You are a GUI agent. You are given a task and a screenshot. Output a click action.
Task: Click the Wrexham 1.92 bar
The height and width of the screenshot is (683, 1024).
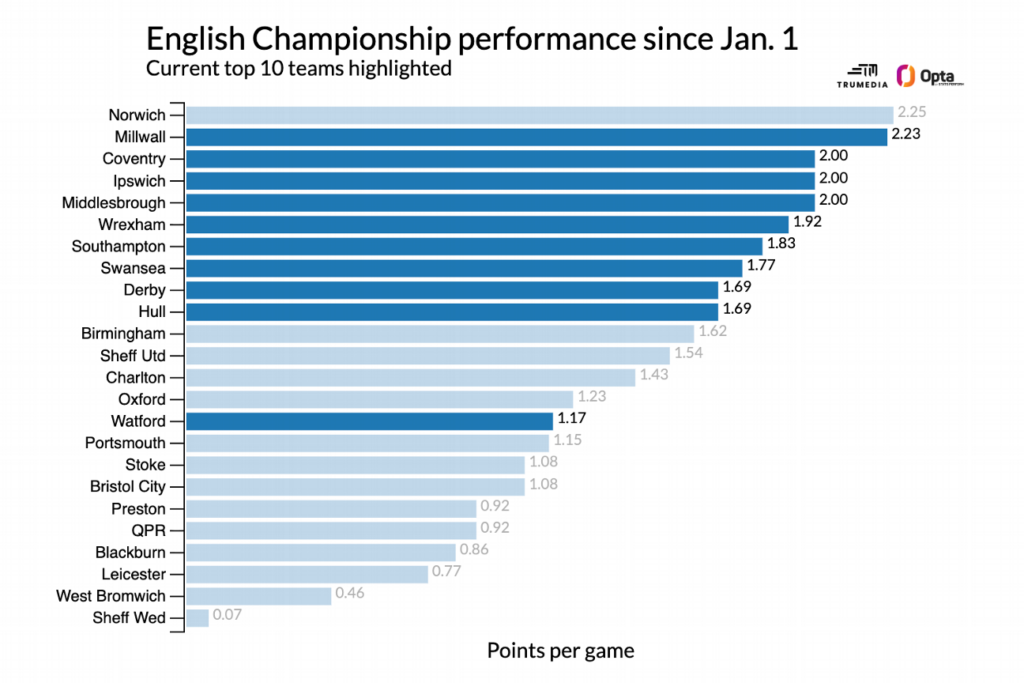pos(486,224)
